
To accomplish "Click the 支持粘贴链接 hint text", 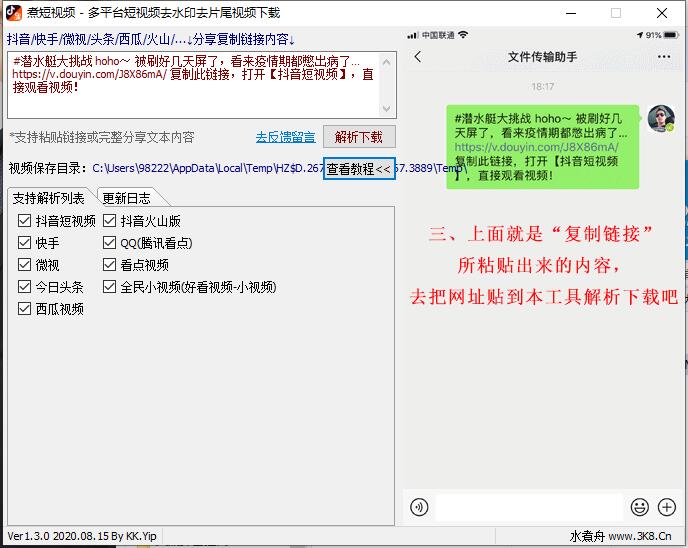I will (102, 137).
